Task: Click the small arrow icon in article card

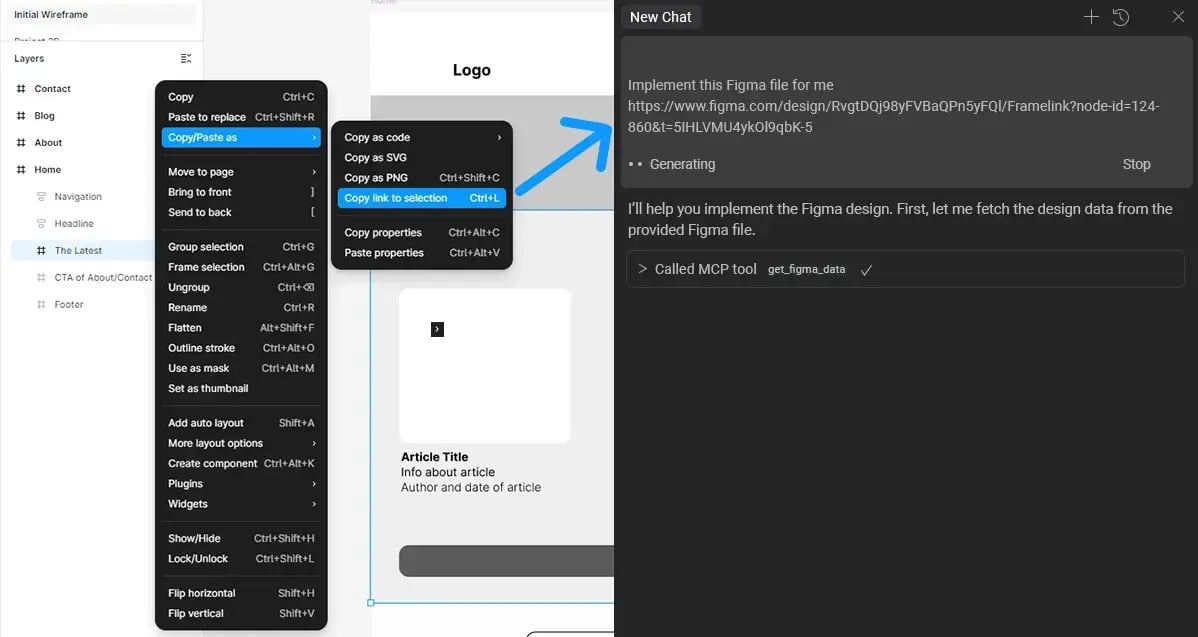Action: click(437, 329)
